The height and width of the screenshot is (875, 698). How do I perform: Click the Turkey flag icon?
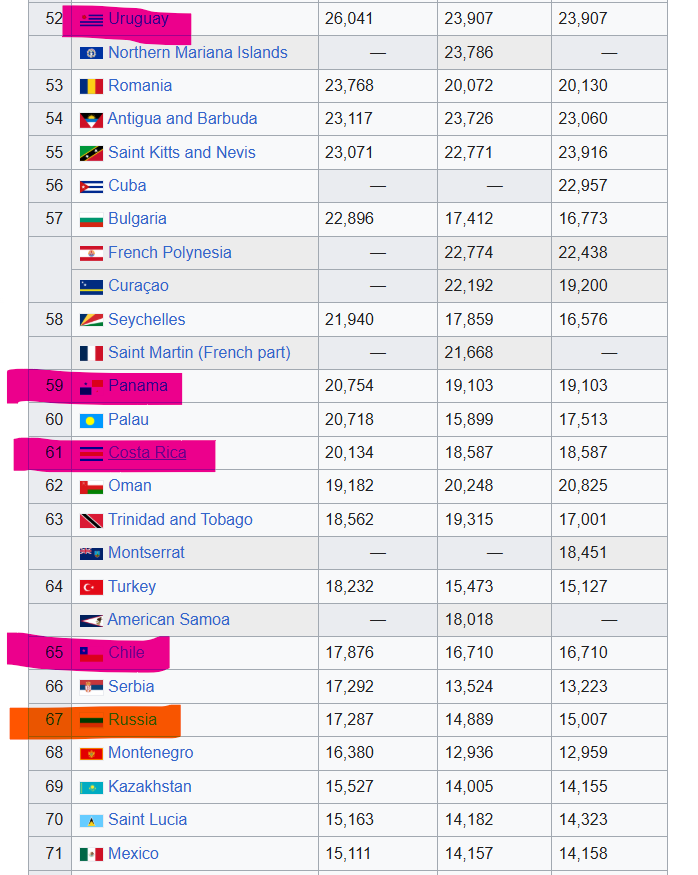91,587
